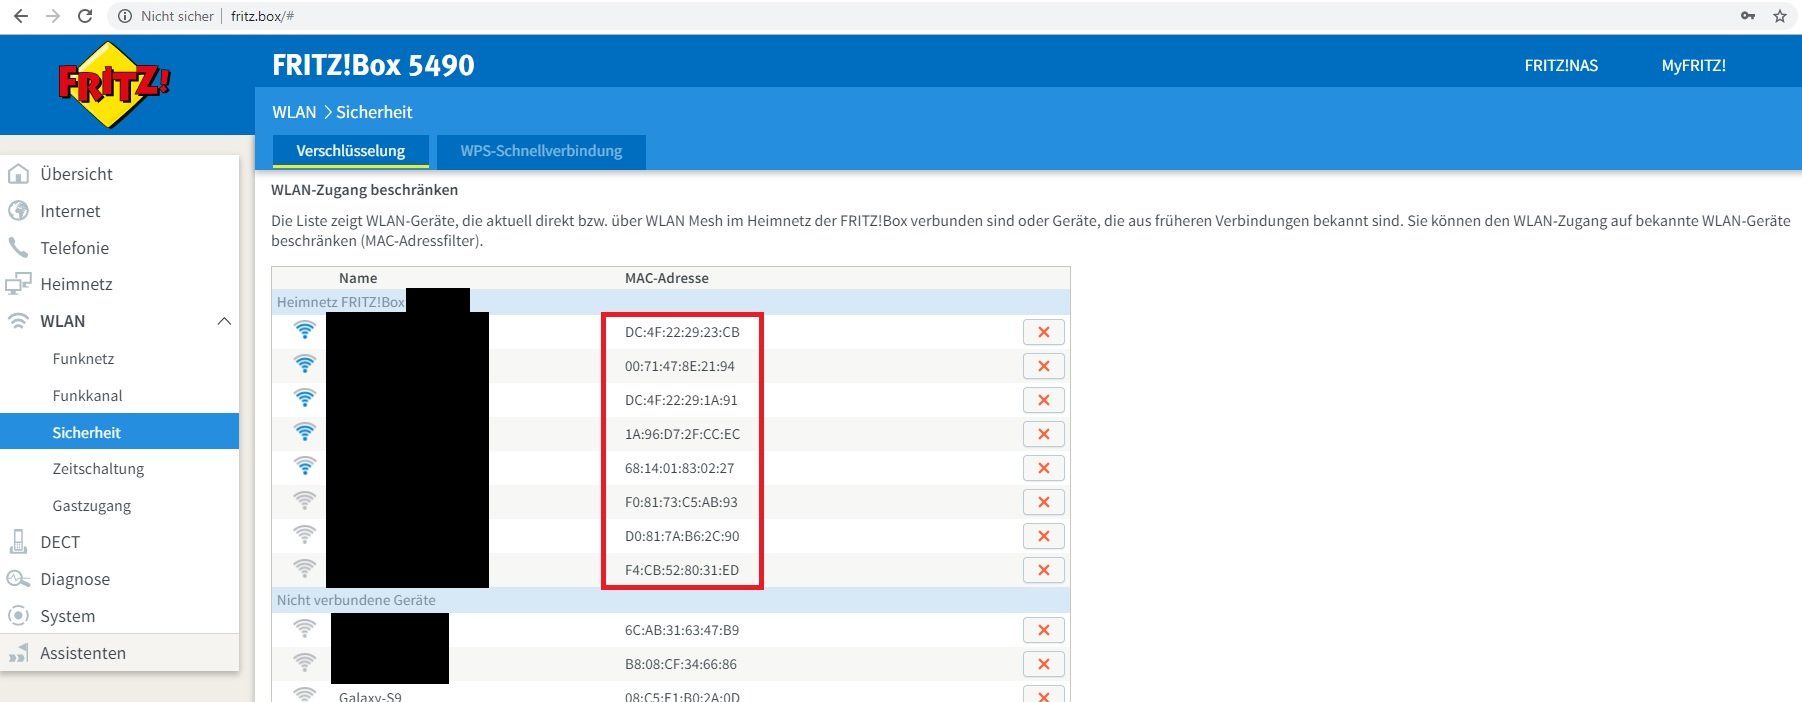Click the browser forward arrow

pyautogui.click(x=53, y=16)
